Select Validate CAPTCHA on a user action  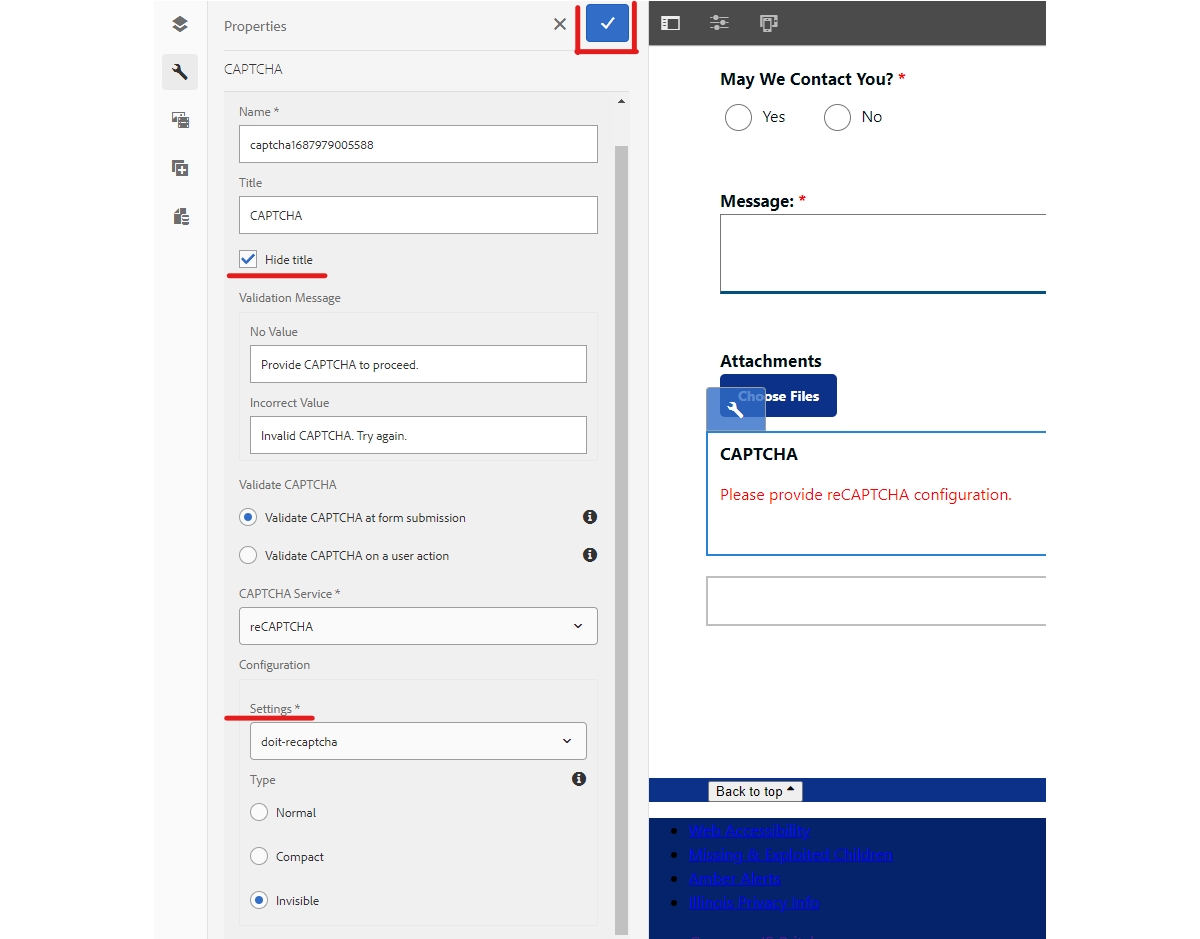(x=248, y=555)
